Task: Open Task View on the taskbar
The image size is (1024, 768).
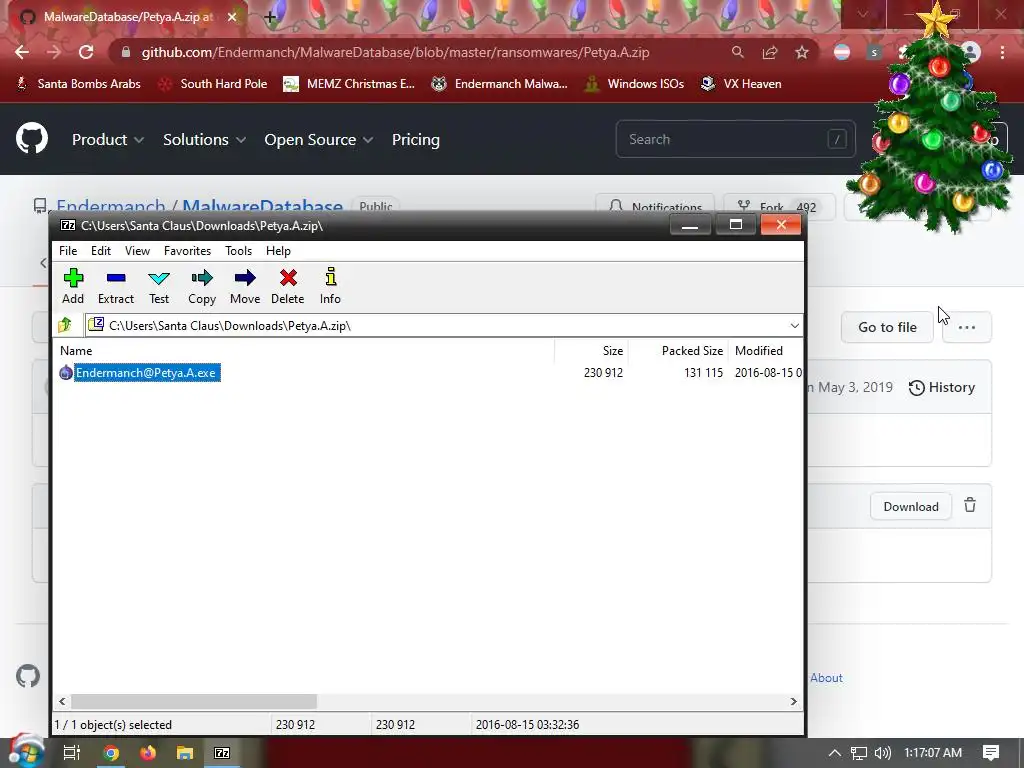Action: pos(71,753)
